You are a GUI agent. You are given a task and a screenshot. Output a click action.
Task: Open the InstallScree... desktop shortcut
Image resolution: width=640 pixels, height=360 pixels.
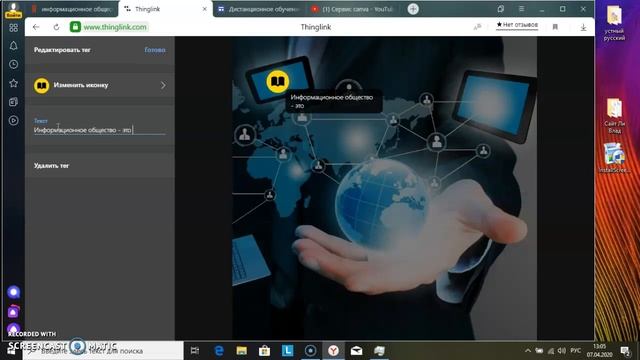[x=614, y=158]
